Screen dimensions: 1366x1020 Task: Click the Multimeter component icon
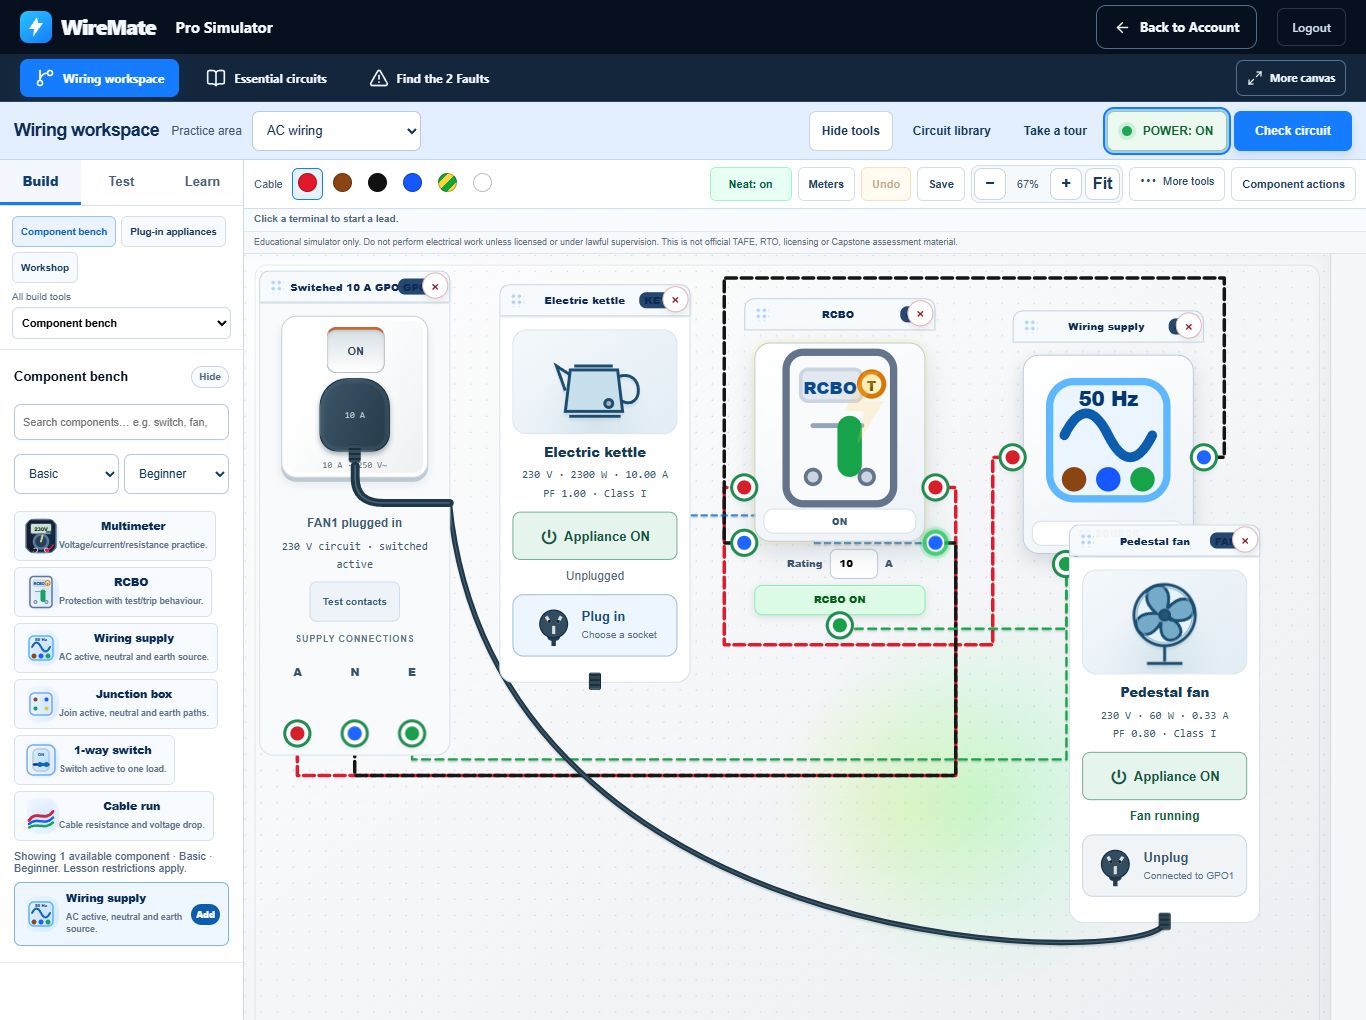pyautogui.click(x=41, y=536)
